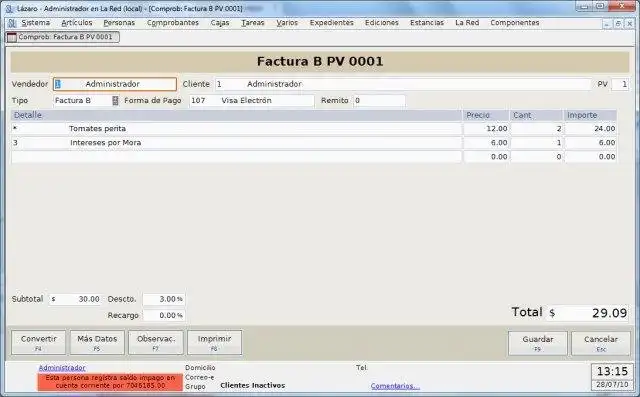Viewport: 640px width, 397px height.
Task: Click the quantity 1 for Intereses por Mora
Action: pos(536,143)
